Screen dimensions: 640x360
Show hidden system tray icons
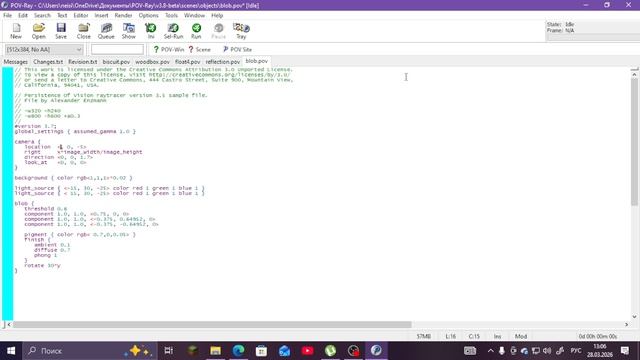[x=491, y=351]
